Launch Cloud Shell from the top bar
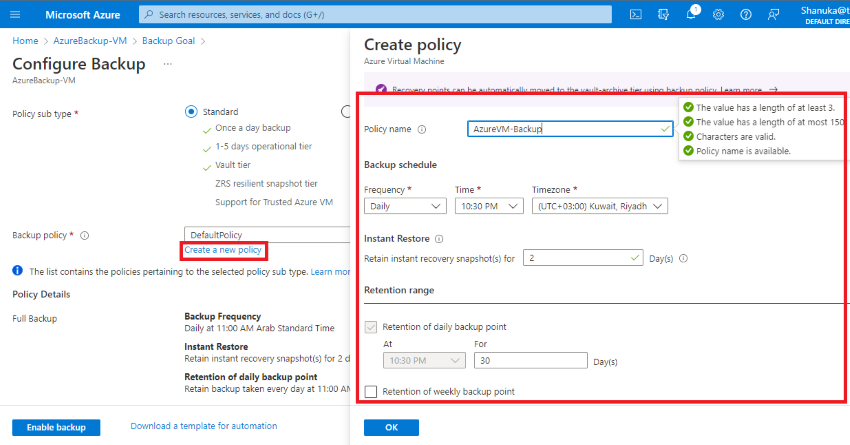 (636, 15)
